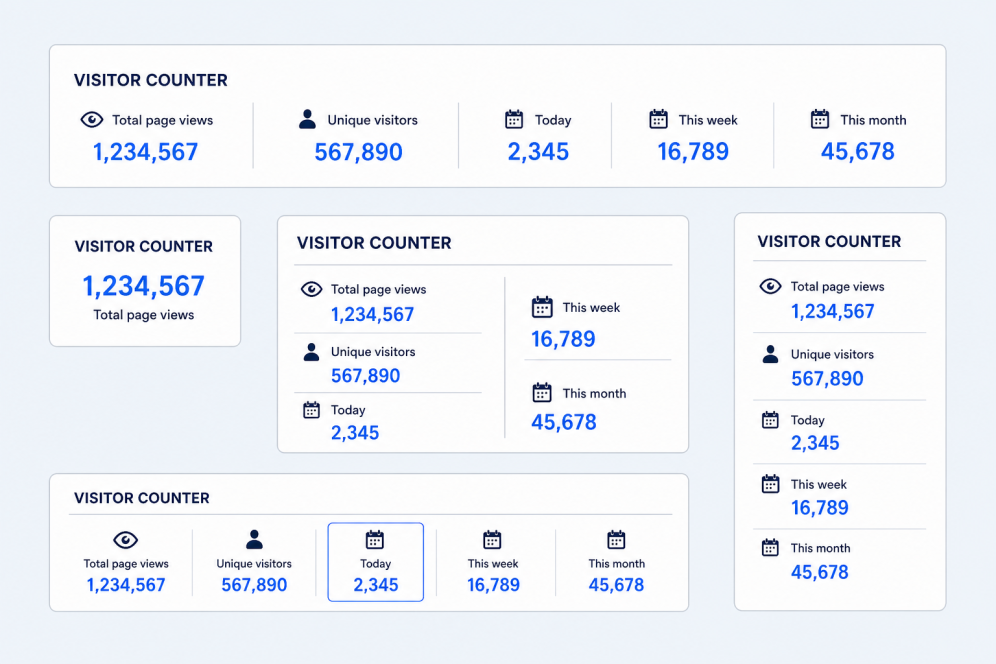Click the eye icon in the bottom horizontal widget
The width and height of the screenshot is (996, 664).
click(x=126, y=540)
